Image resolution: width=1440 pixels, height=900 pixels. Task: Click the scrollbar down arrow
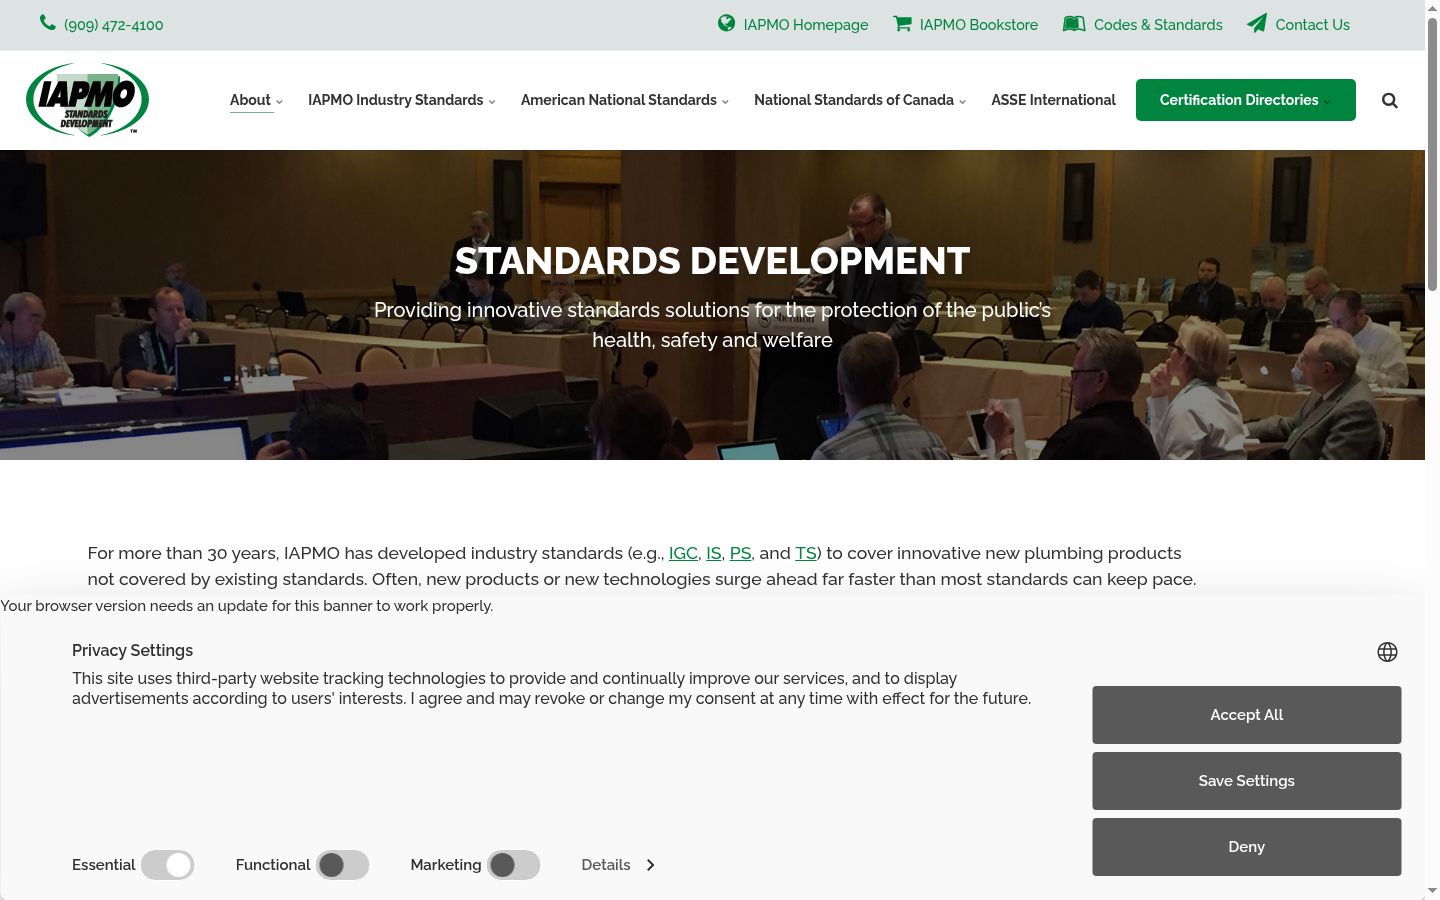(x=1432, y=891)
